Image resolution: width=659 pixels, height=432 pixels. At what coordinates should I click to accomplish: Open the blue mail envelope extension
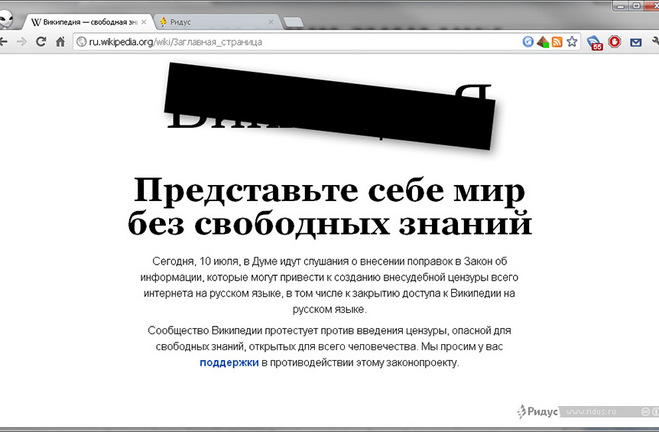635,42
